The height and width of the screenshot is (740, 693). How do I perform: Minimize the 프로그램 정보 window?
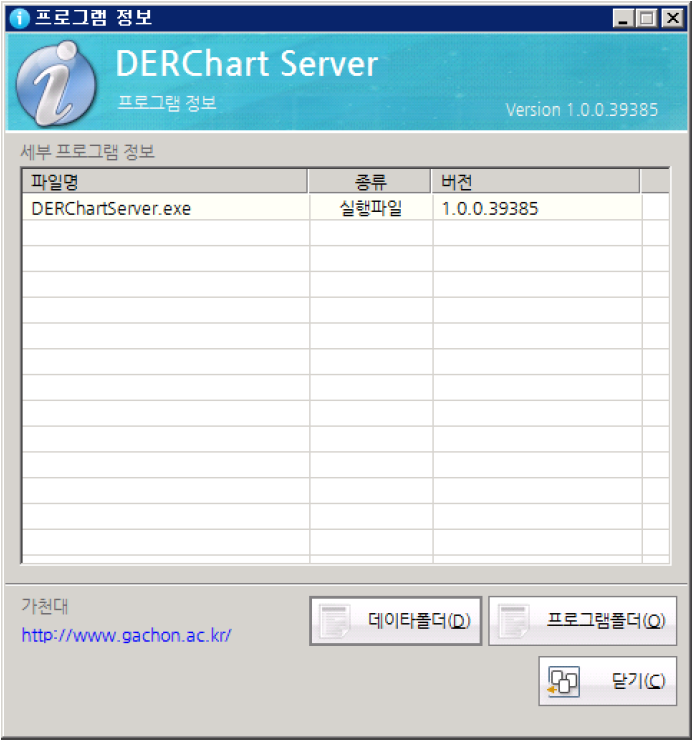pyautogui.click(x=624, y=18)
